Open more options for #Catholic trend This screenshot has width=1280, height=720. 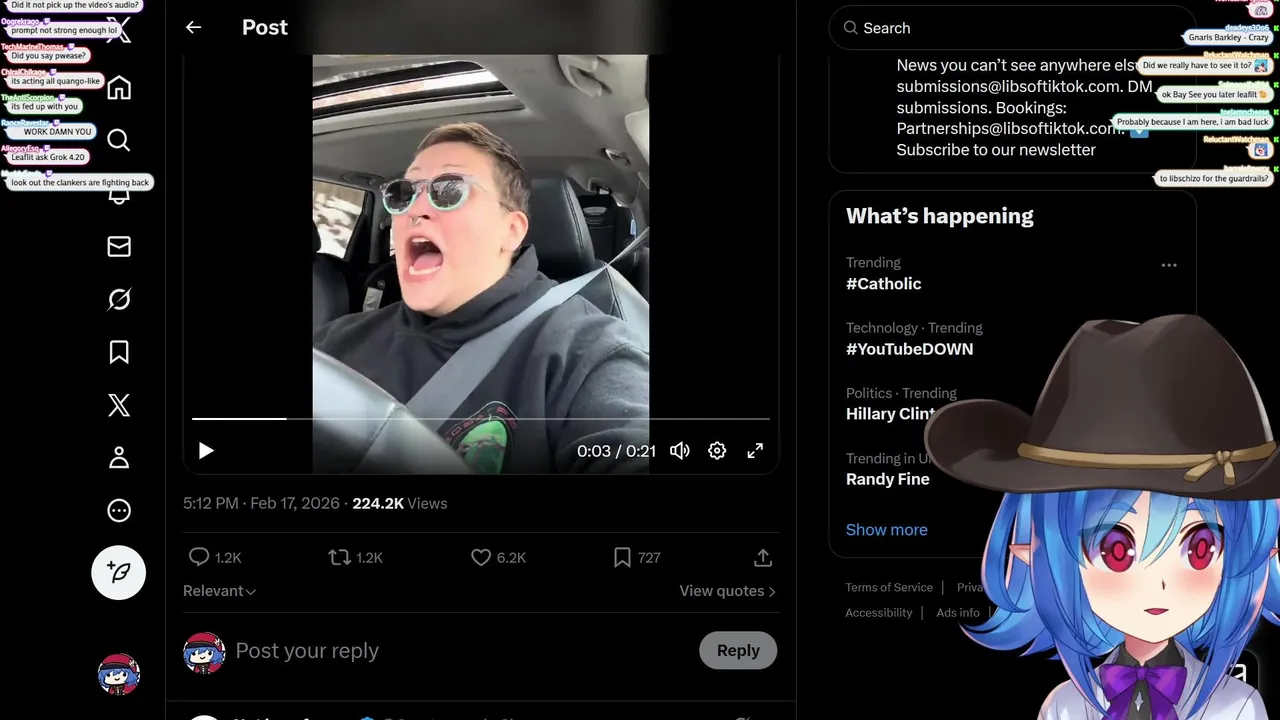pos(1169,265)
